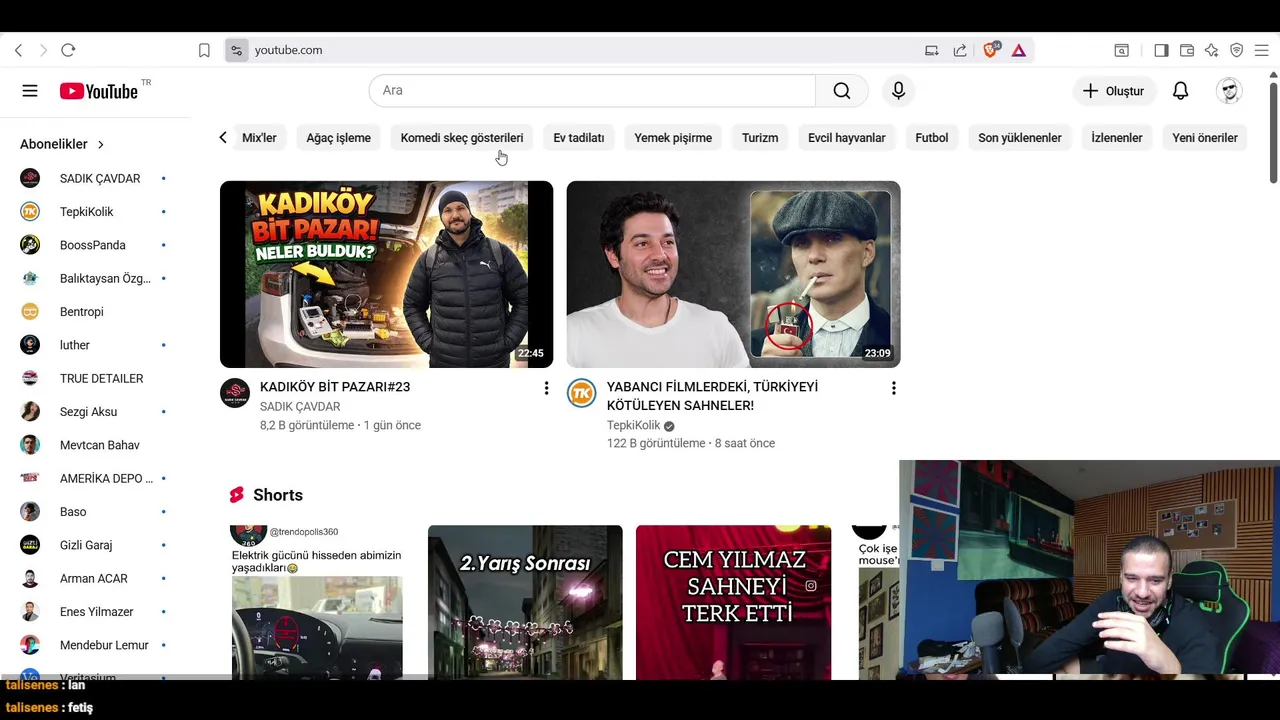Open TRUE DETAILER subscription in sidebar

click(x=95, y=379)
